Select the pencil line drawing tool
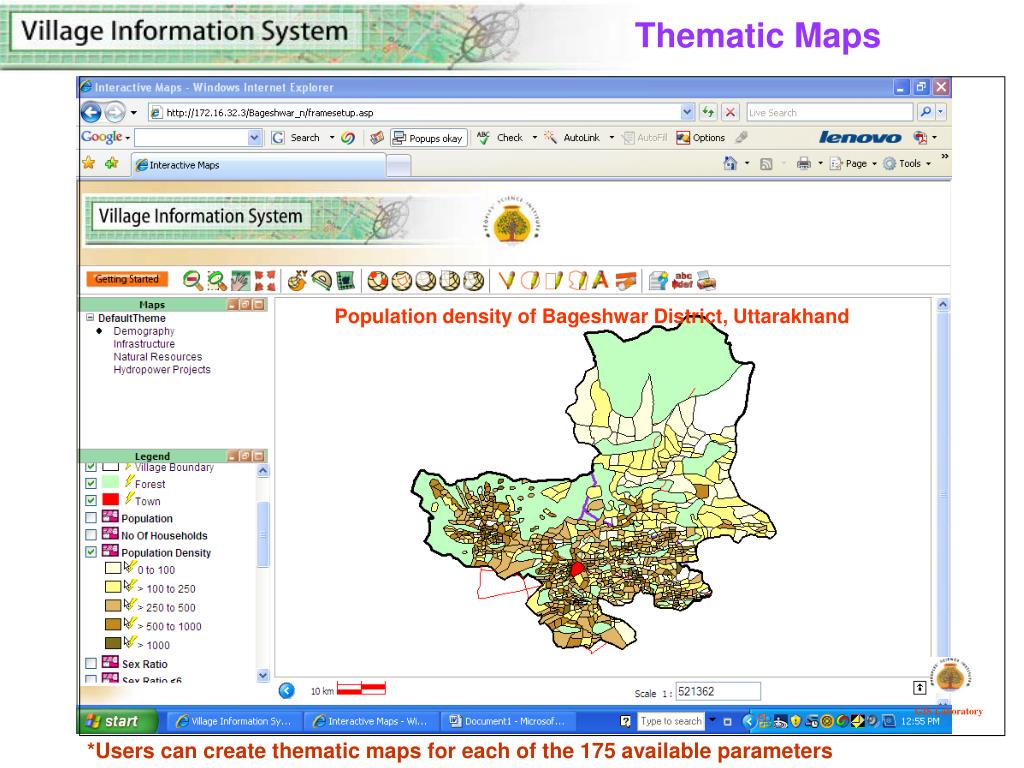Image resolution: width=1024 pixels, height=768 pixels. coord(506,281)
